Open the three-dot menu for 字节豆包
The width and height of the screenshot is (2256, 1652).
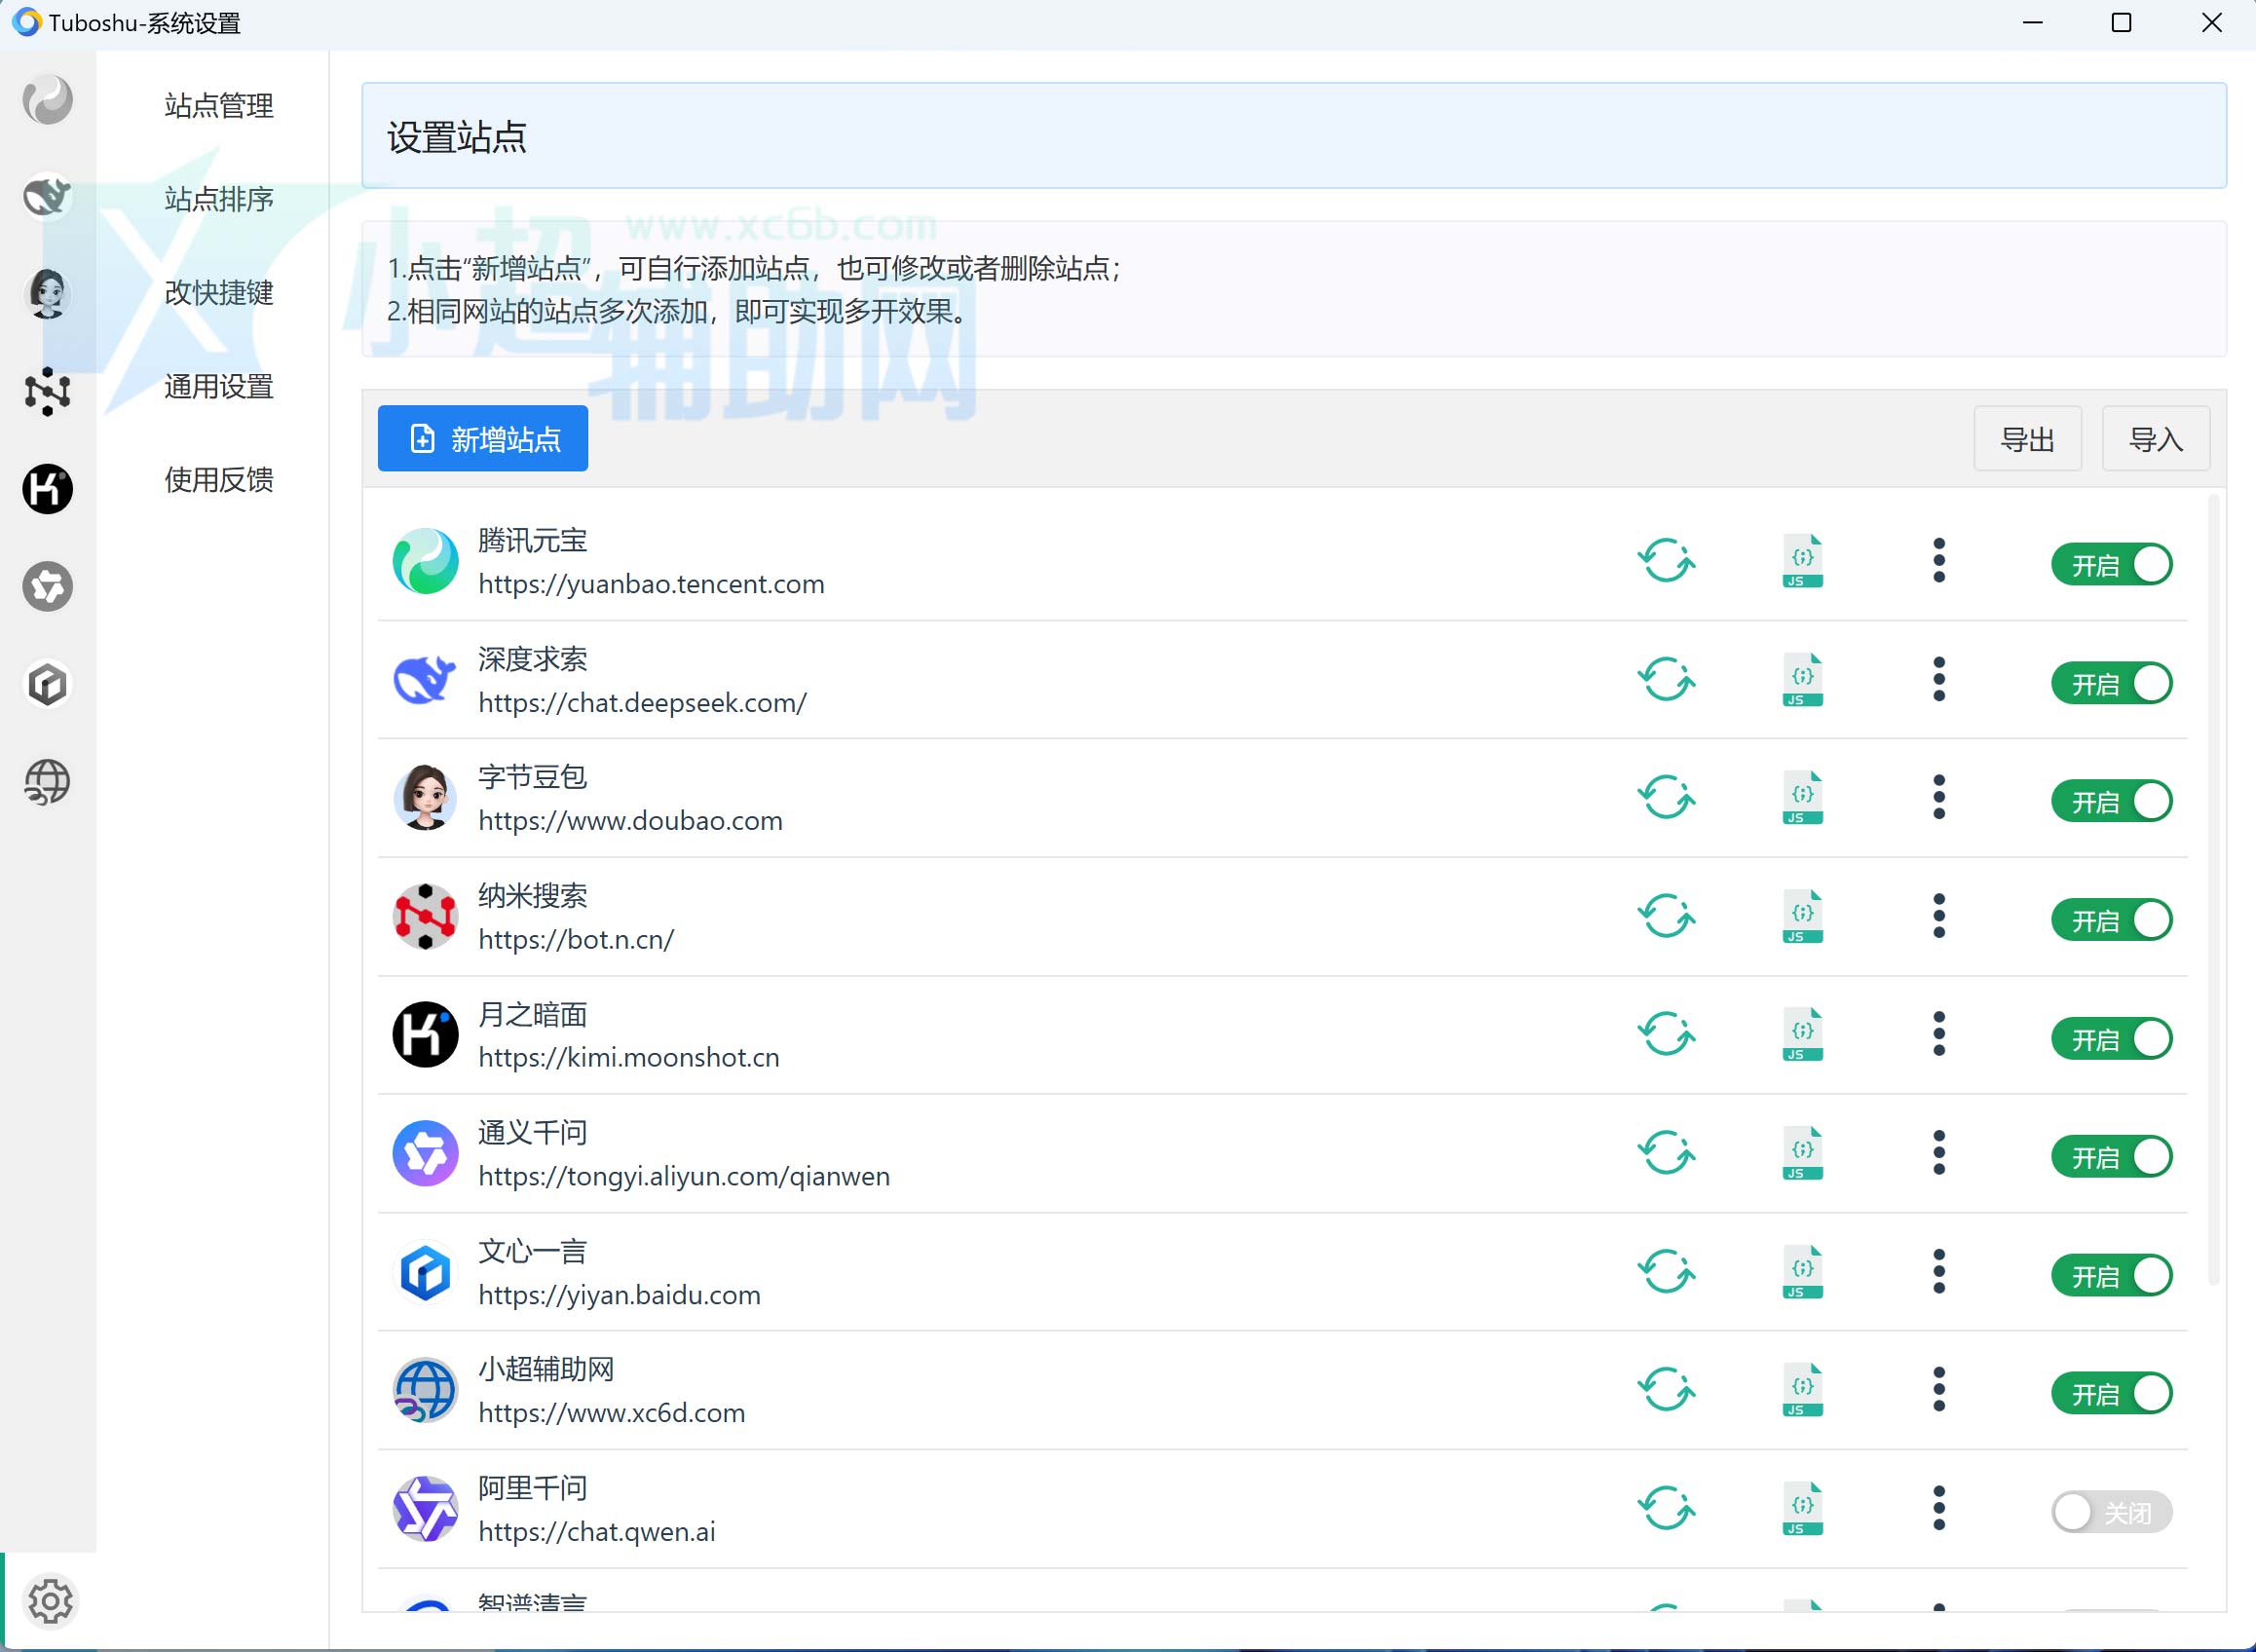click(1939, 798)
